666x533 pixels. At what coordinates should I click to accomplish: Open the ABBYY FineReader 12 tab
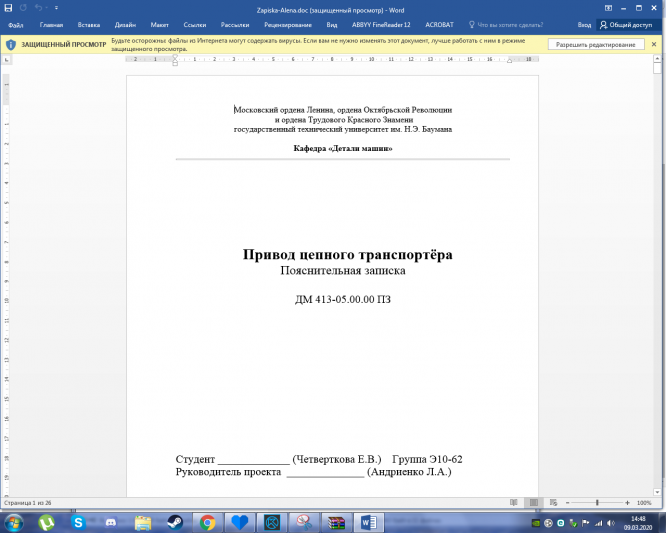(x=381, y=25)
